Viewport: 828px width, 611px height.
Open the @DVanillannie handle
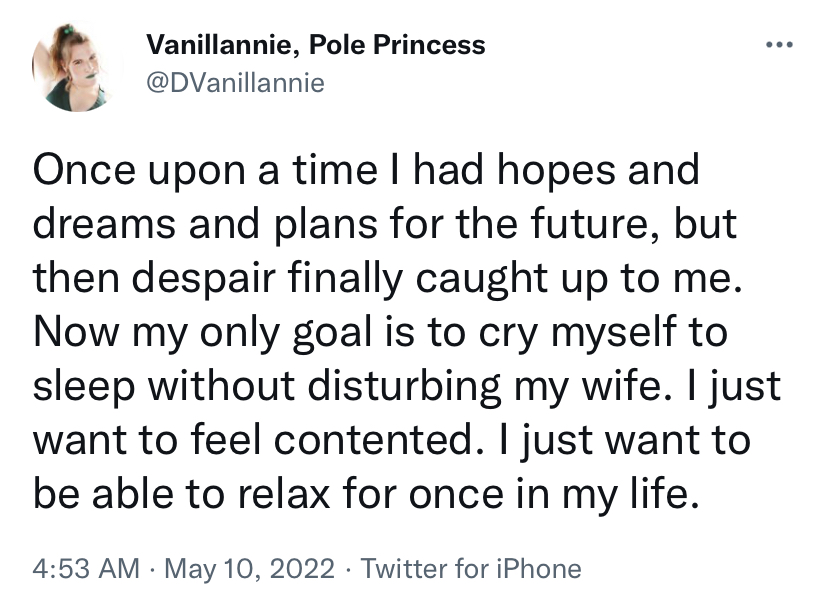[235, 83]
